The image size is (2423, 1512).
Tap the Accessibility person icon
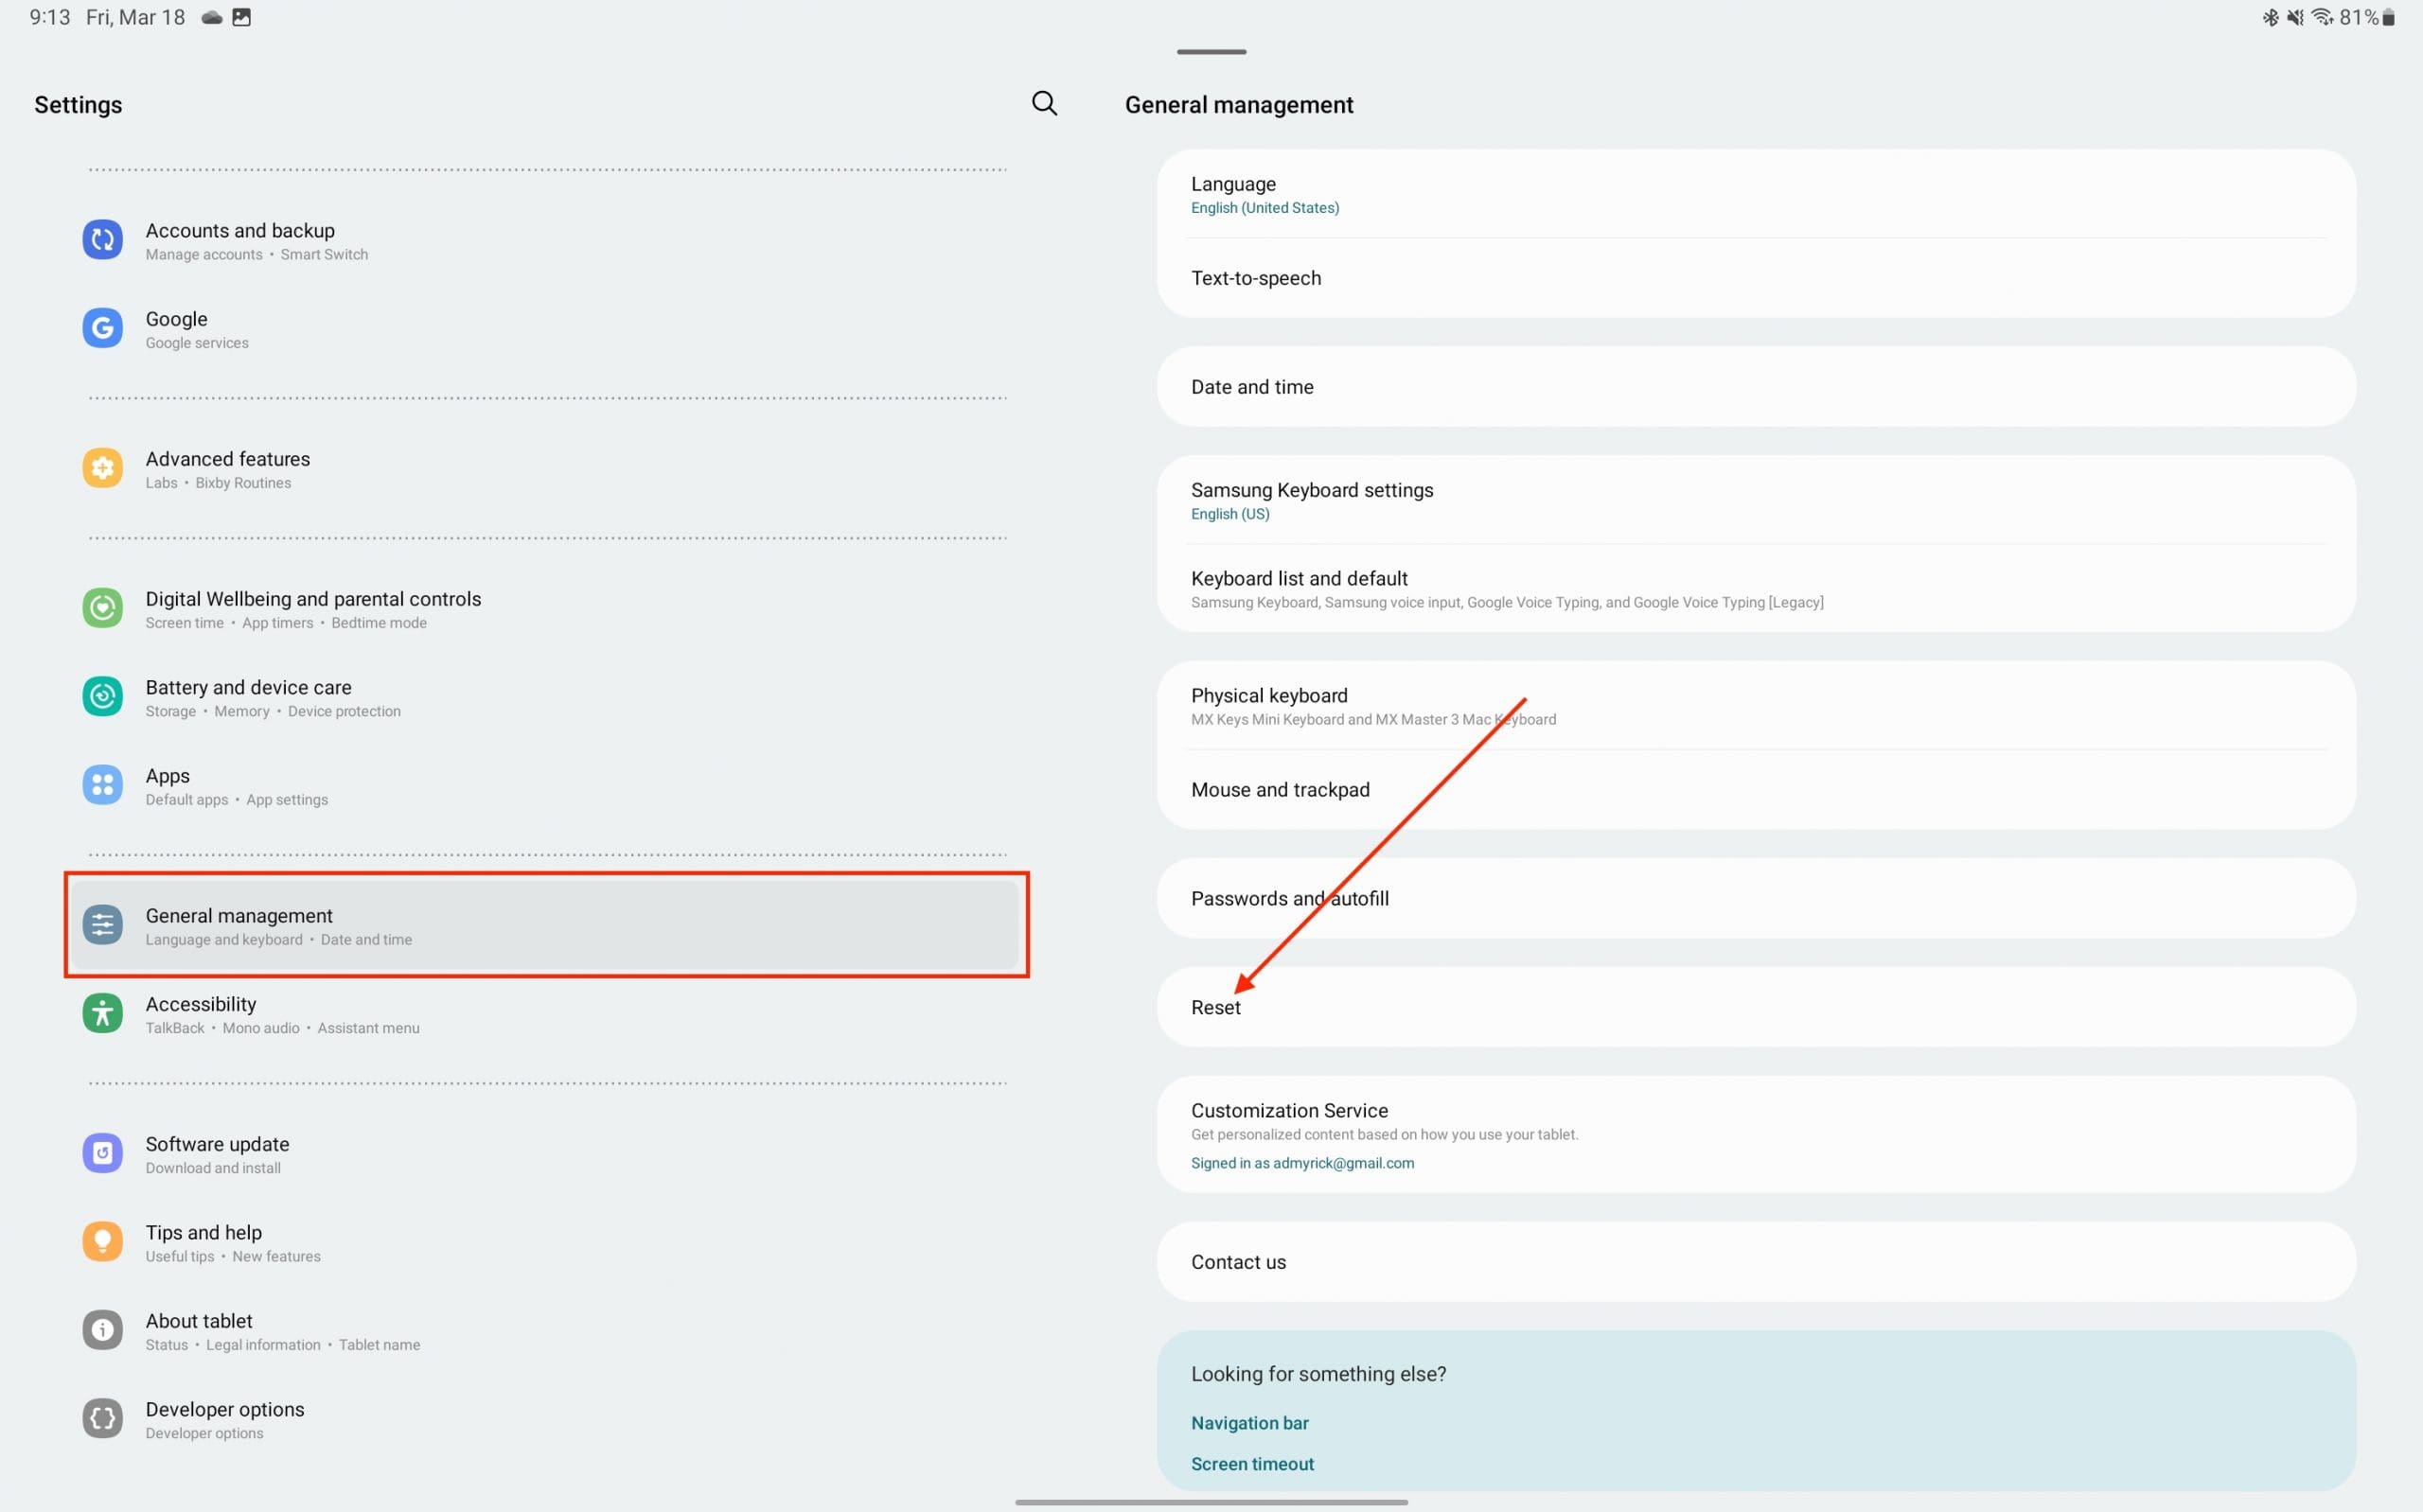pyautogui.click(x=102, y=1014)
